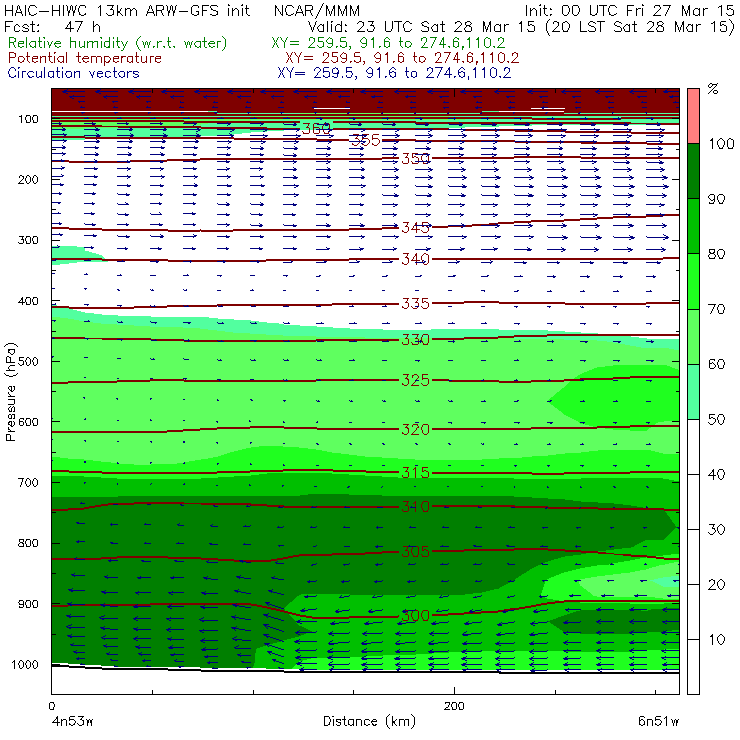
Task: Click the 100 label on the color bar
Action: click(x=721, y=143)
